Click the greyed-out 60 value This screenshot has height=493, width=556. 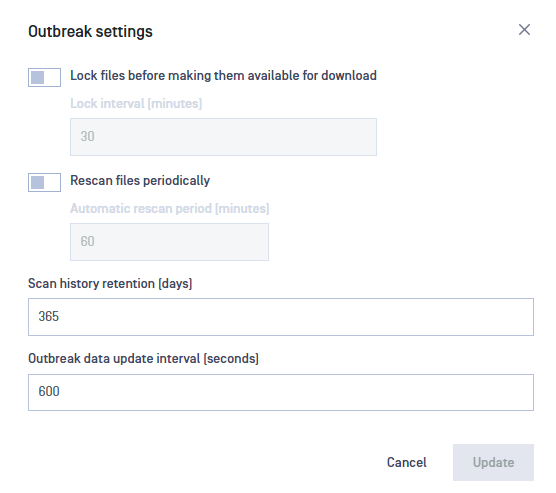87,242
